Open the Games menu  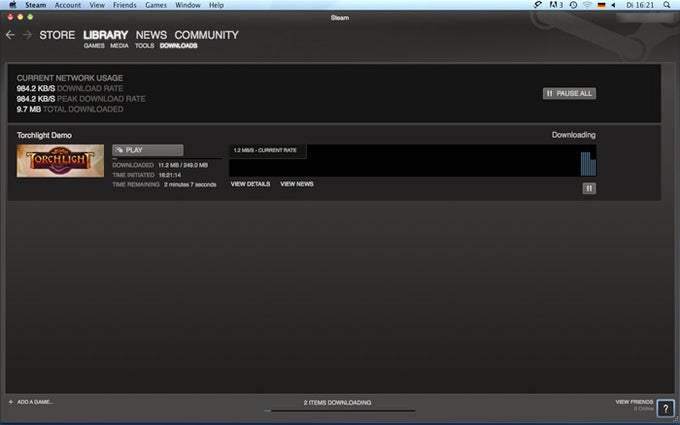156,5
